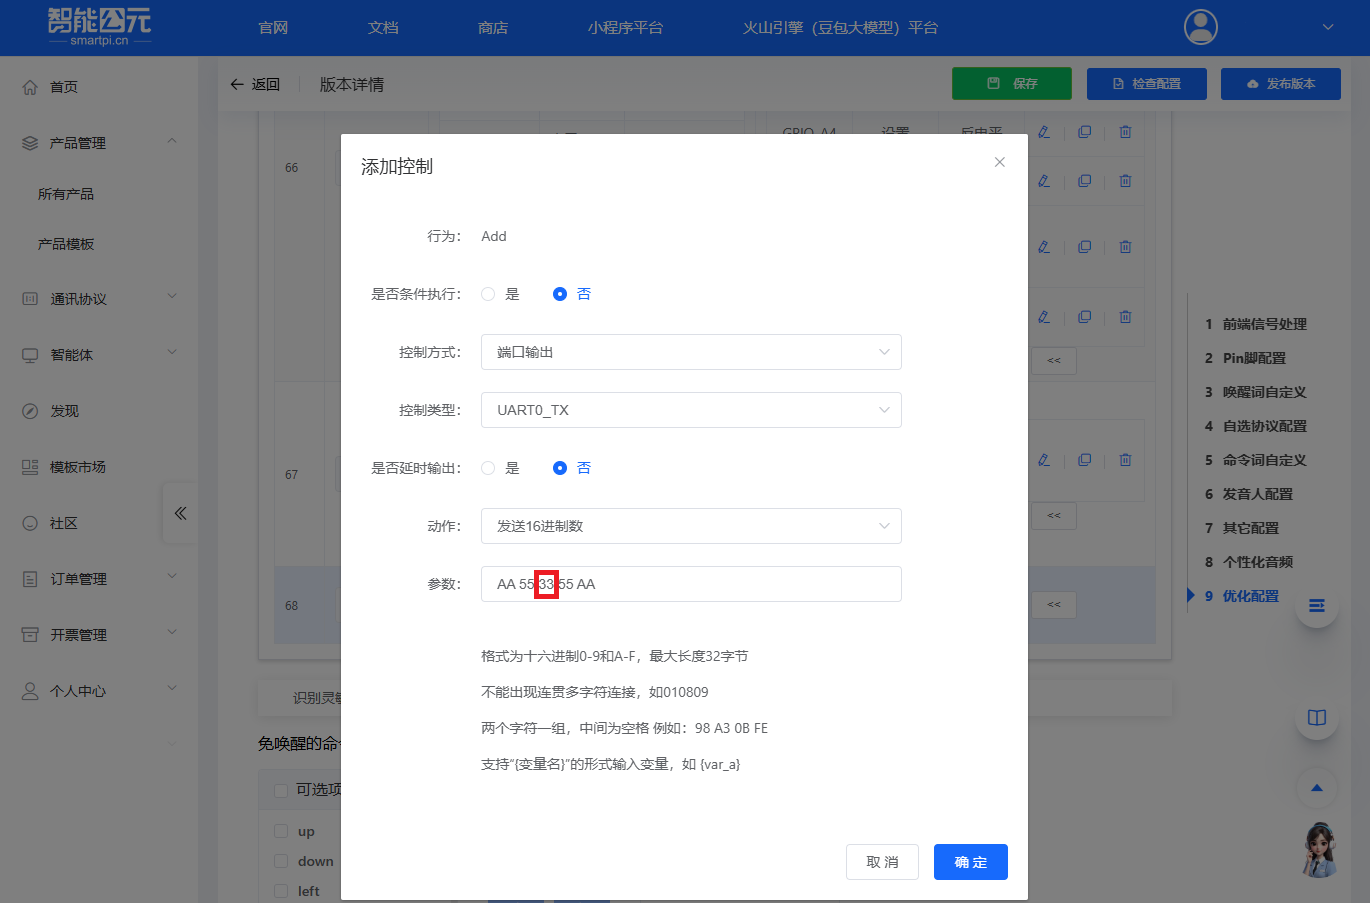Select 是 for 是否条件执行
1370x903 pixels.
[488, 294]
